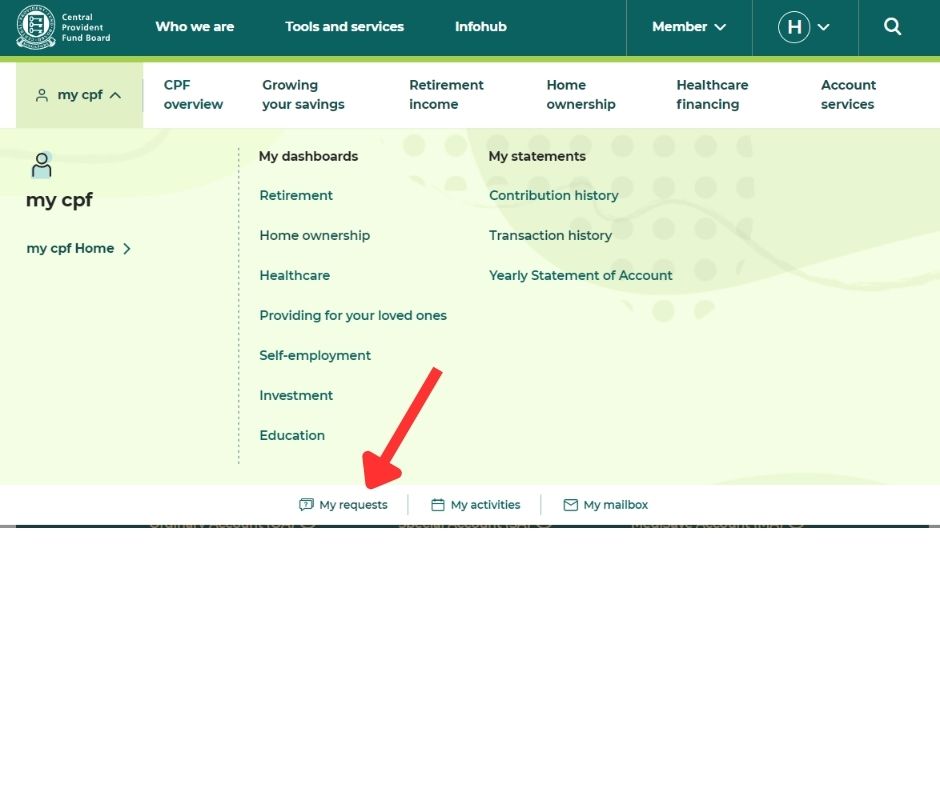Image resolution: width=940 pixels, height=788 pixels.
Task: Select Healthcare financing tab
Action: click(x=712, y=95)
